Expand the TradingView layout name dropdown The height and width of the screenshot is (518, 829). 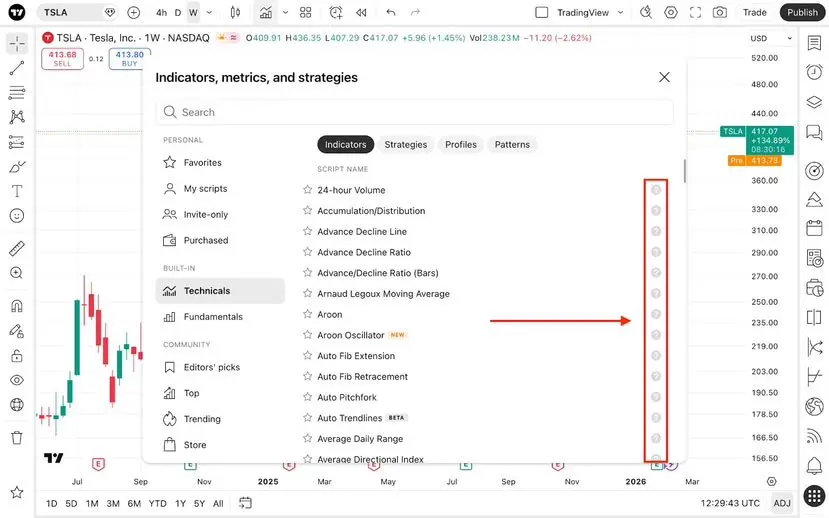tap(621, 13)
